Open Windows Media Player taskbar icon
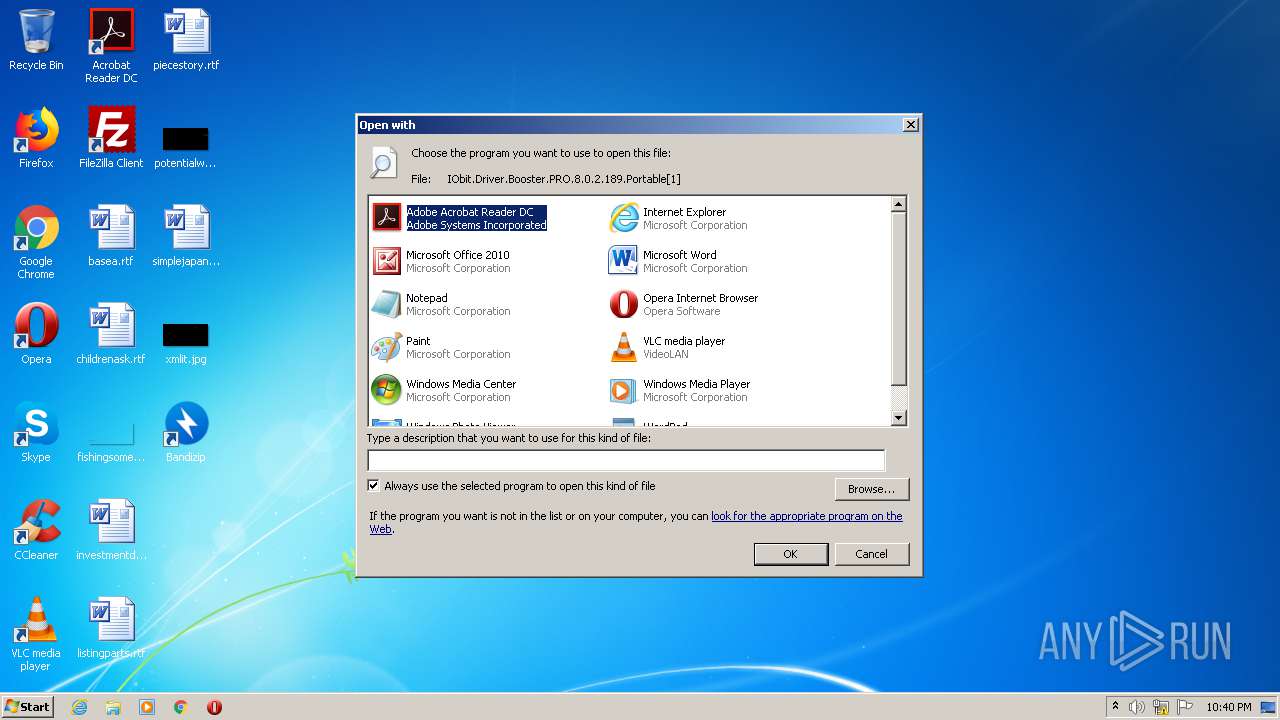This screenshot has height=720, width=1280. 147,707
